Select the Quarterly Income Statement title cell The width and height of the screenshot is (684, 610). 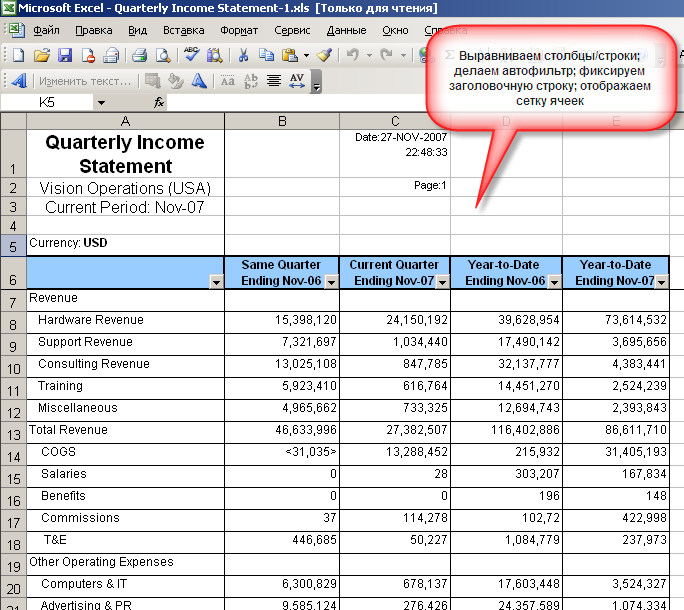point(125,154)
